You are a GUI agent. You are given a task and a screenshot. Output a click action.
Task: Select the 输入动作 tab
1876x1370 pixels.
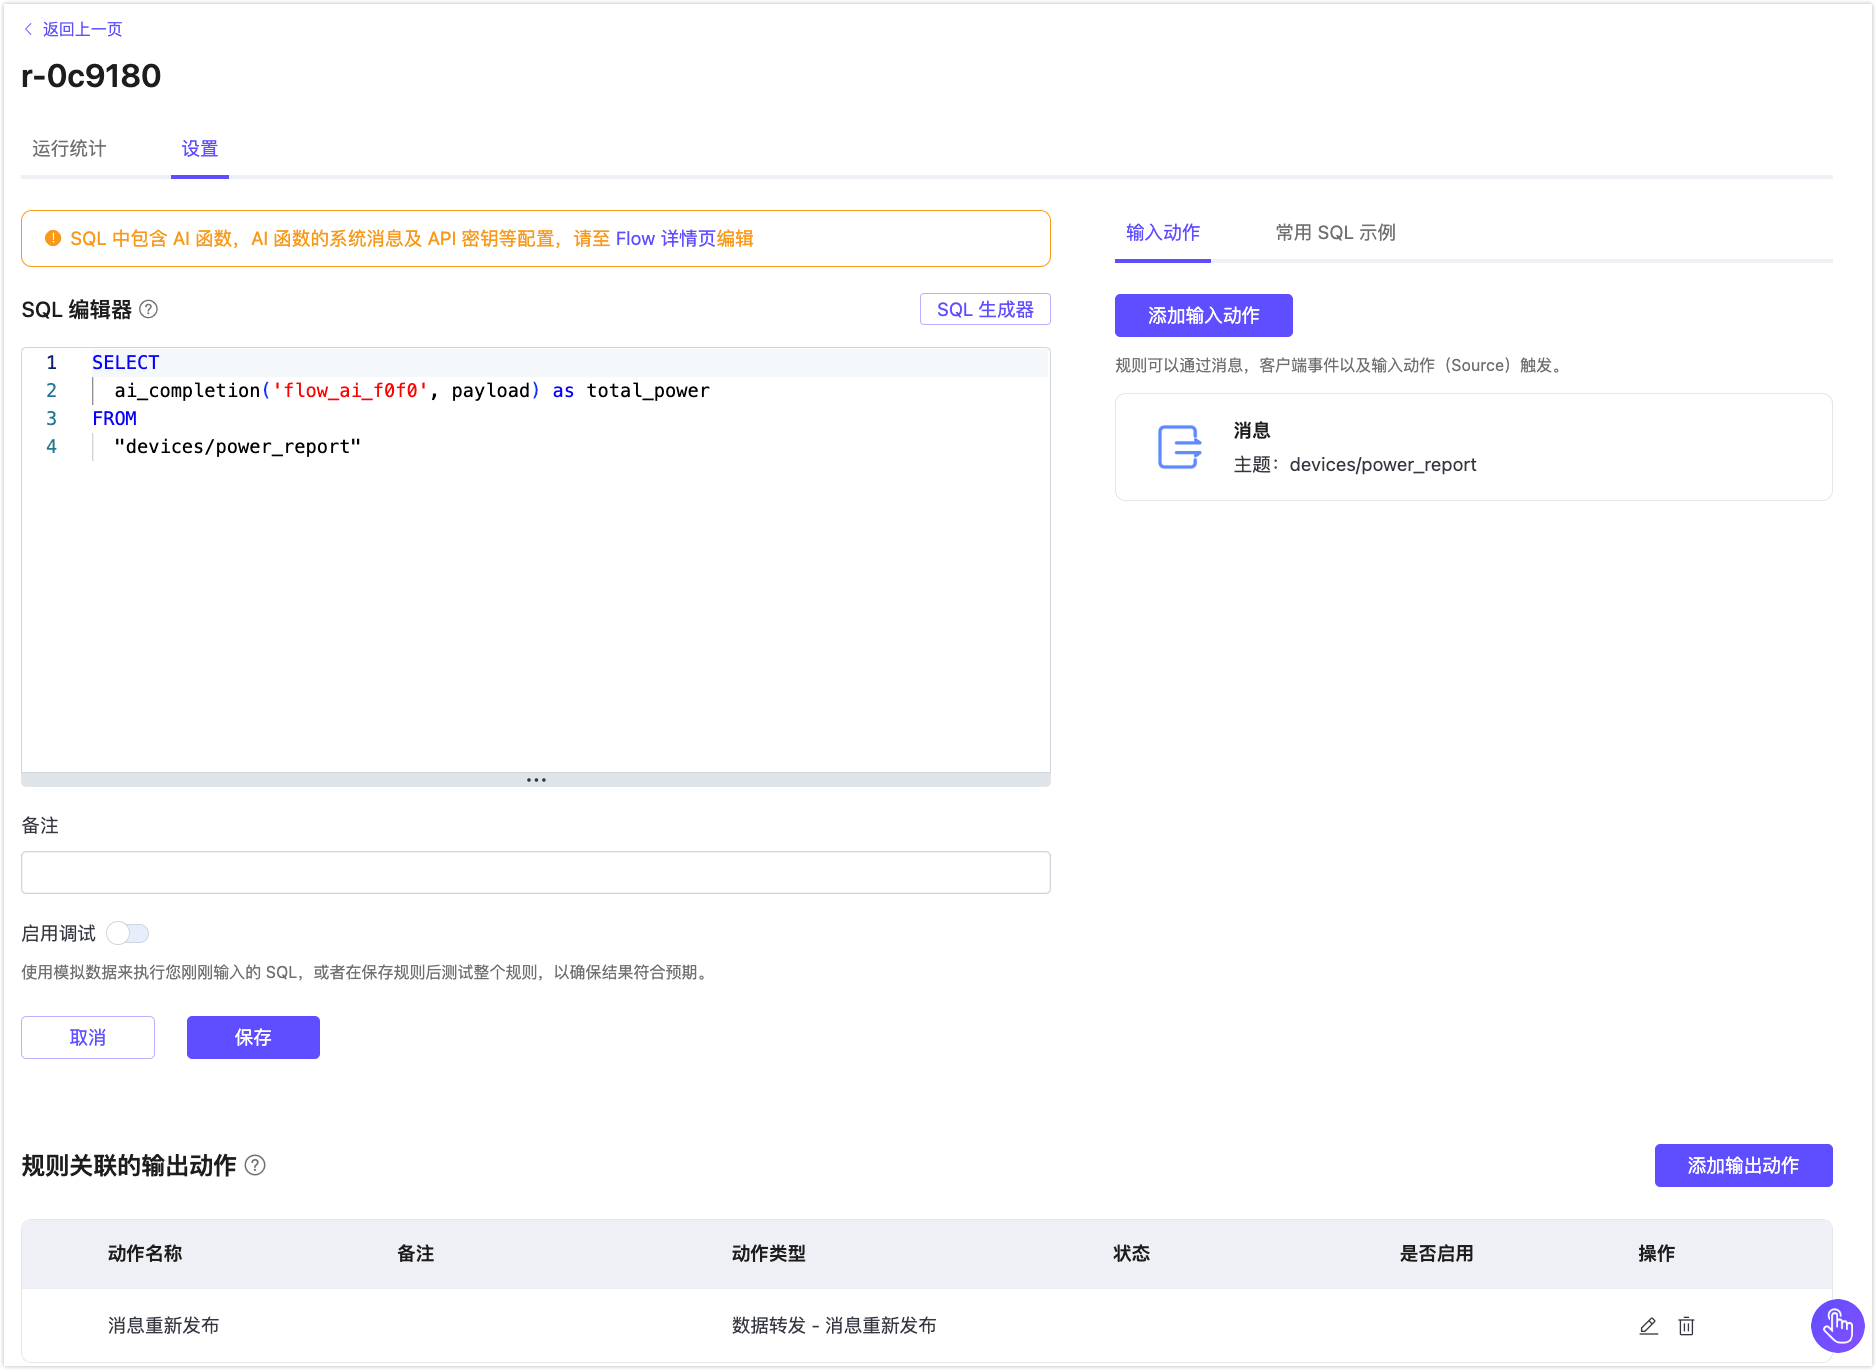[x=1162, y=233]
